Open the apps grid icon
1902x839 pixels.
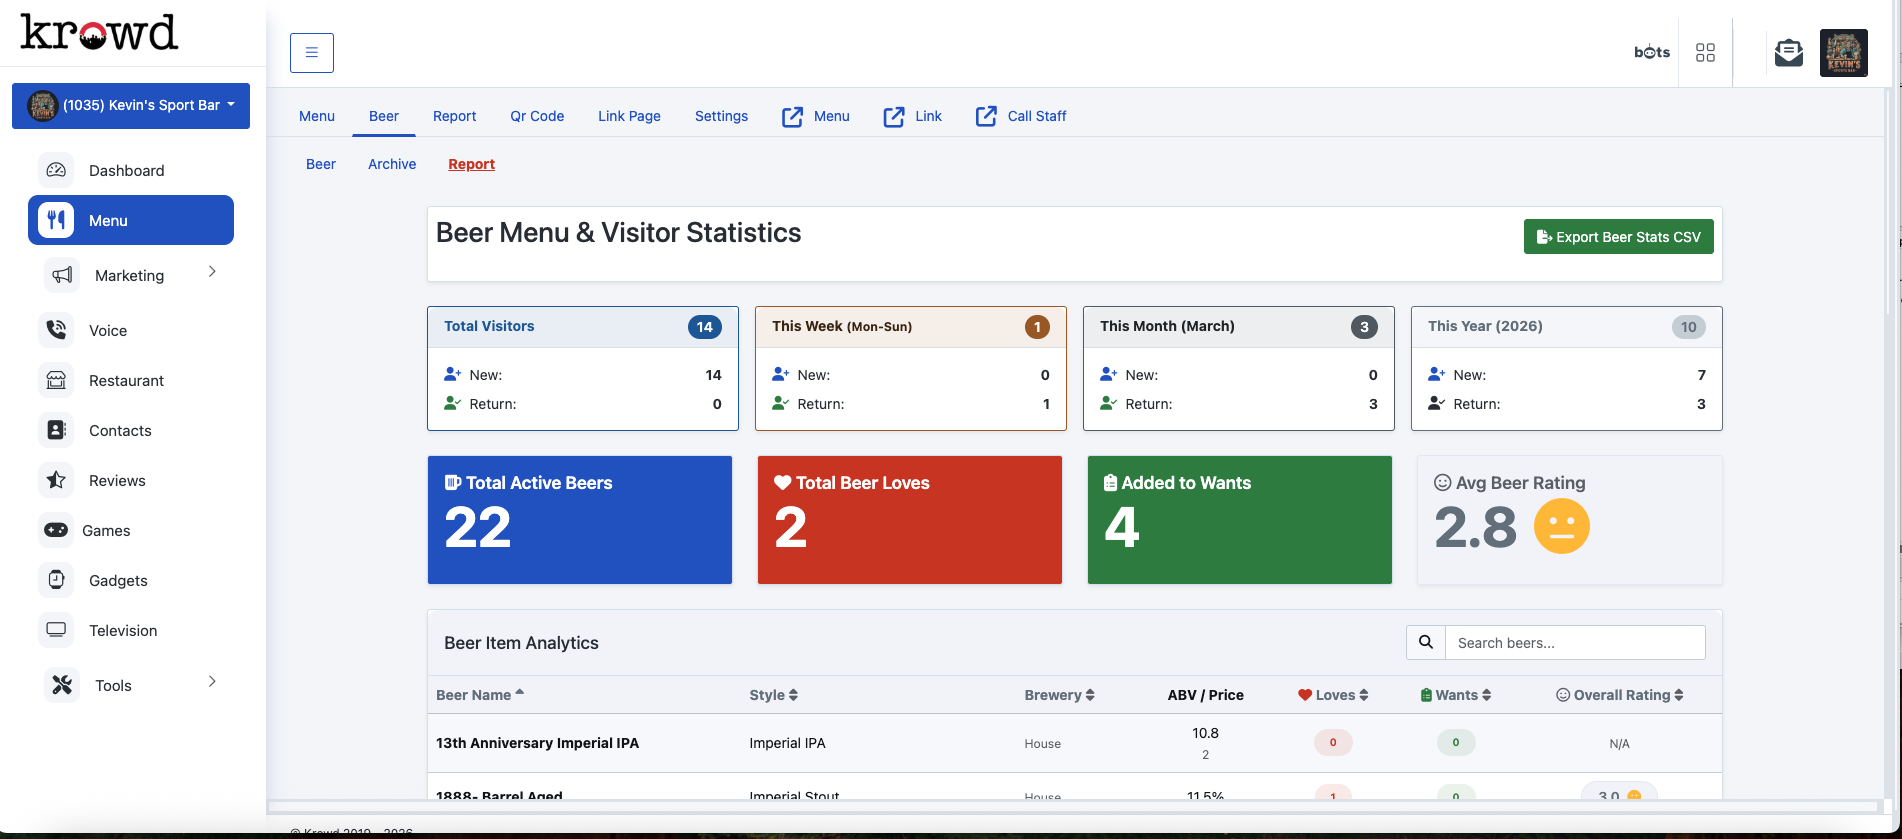click(x=1705, y=53)
